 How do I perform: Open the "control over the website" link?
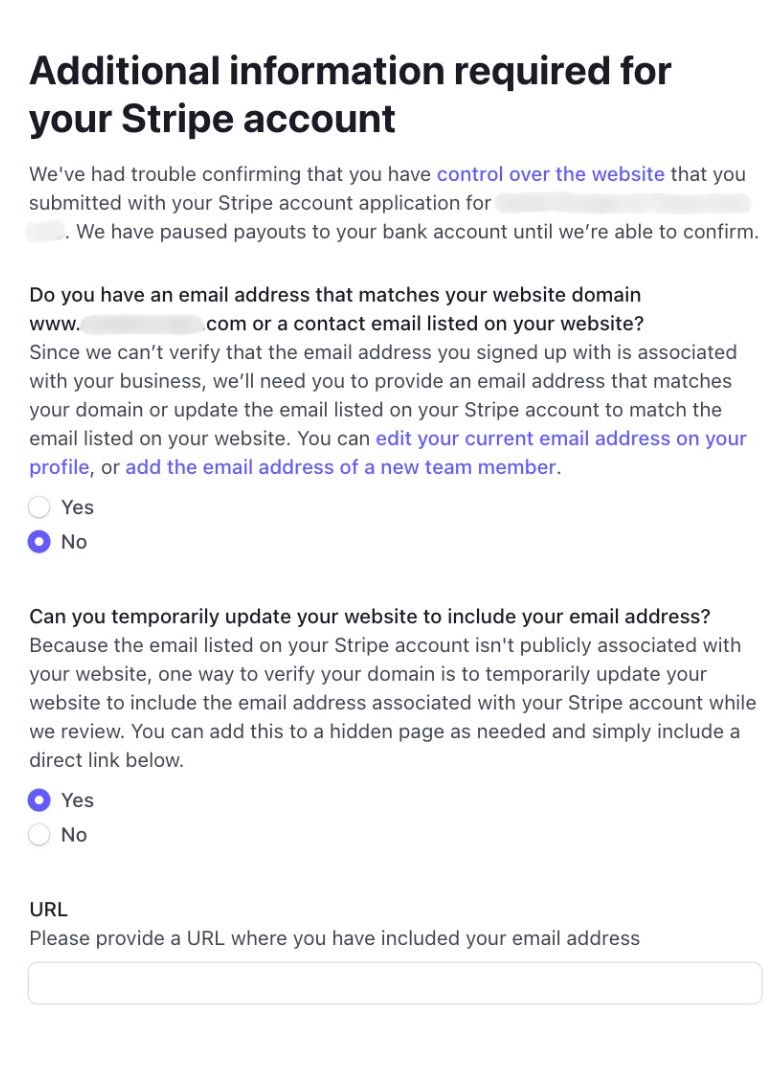click(x=549, y=174)
